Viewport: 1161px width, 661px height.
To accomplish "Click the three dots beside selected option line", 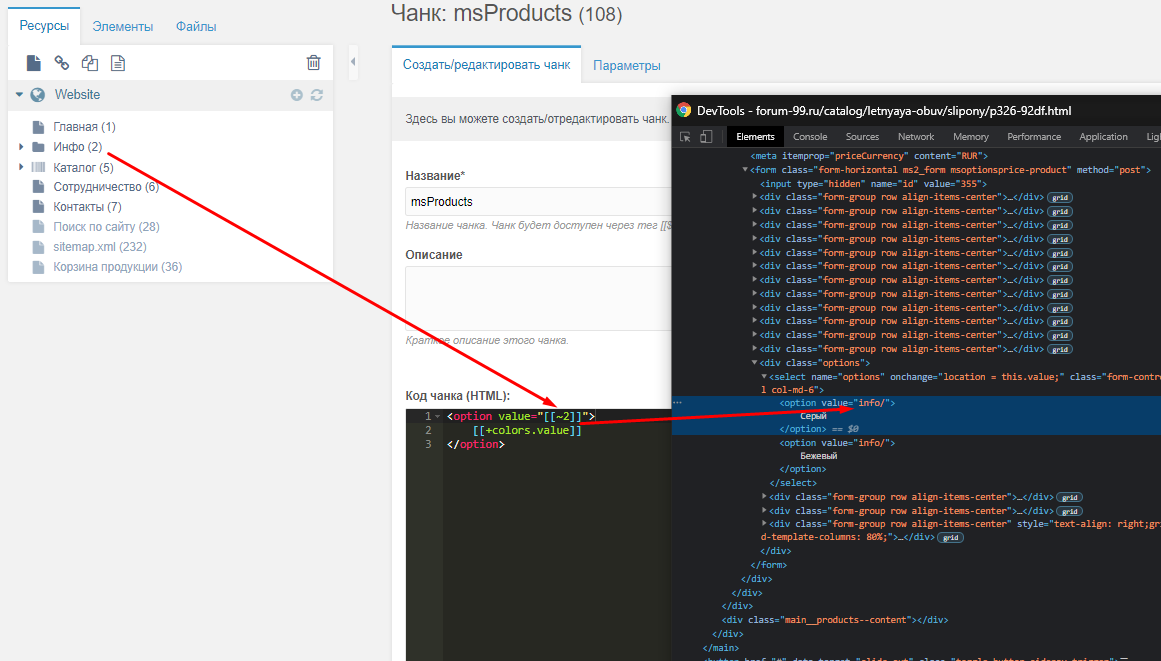I will point(677,403).
